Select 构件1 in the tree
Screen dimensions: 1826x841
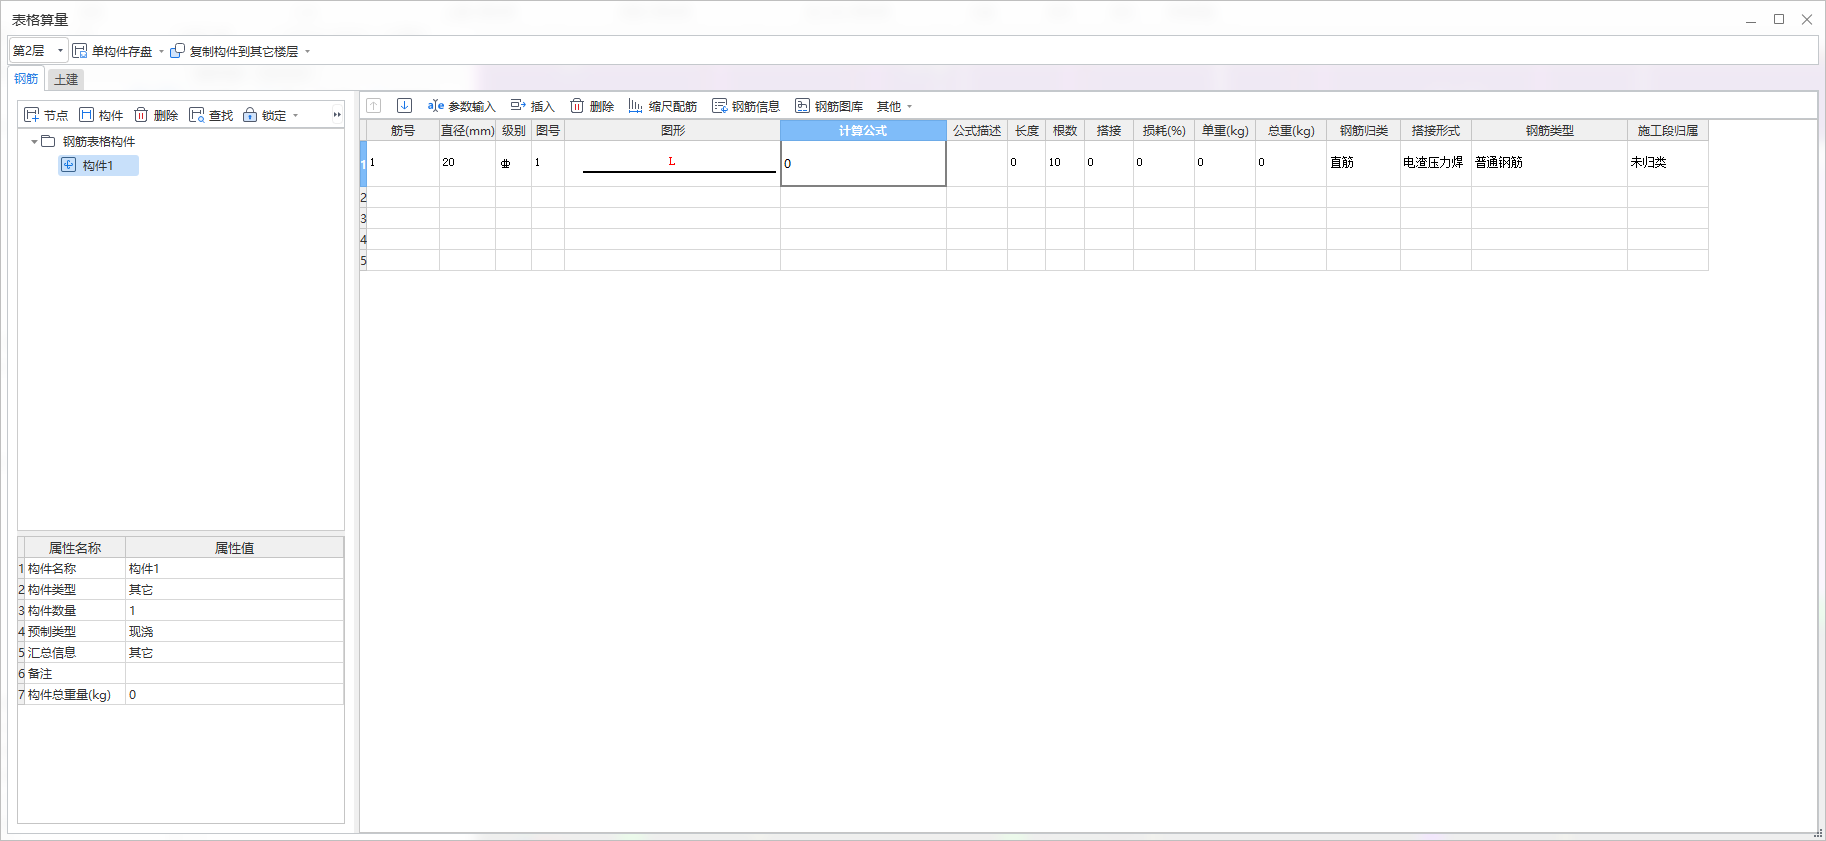click(98, 166)
